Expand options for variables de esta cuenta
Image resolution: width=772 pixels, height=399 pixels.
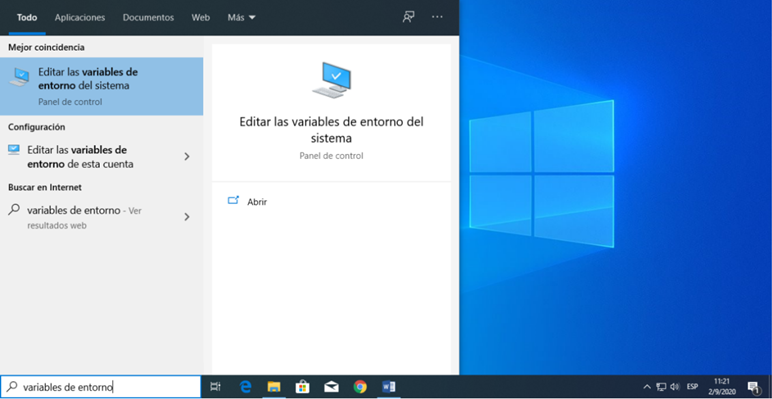[187, 157]
